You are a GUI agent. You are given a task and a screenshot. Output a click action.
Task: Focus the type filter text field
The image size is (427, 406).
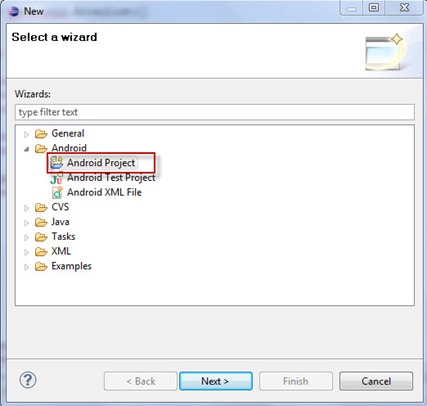[215, 112]
